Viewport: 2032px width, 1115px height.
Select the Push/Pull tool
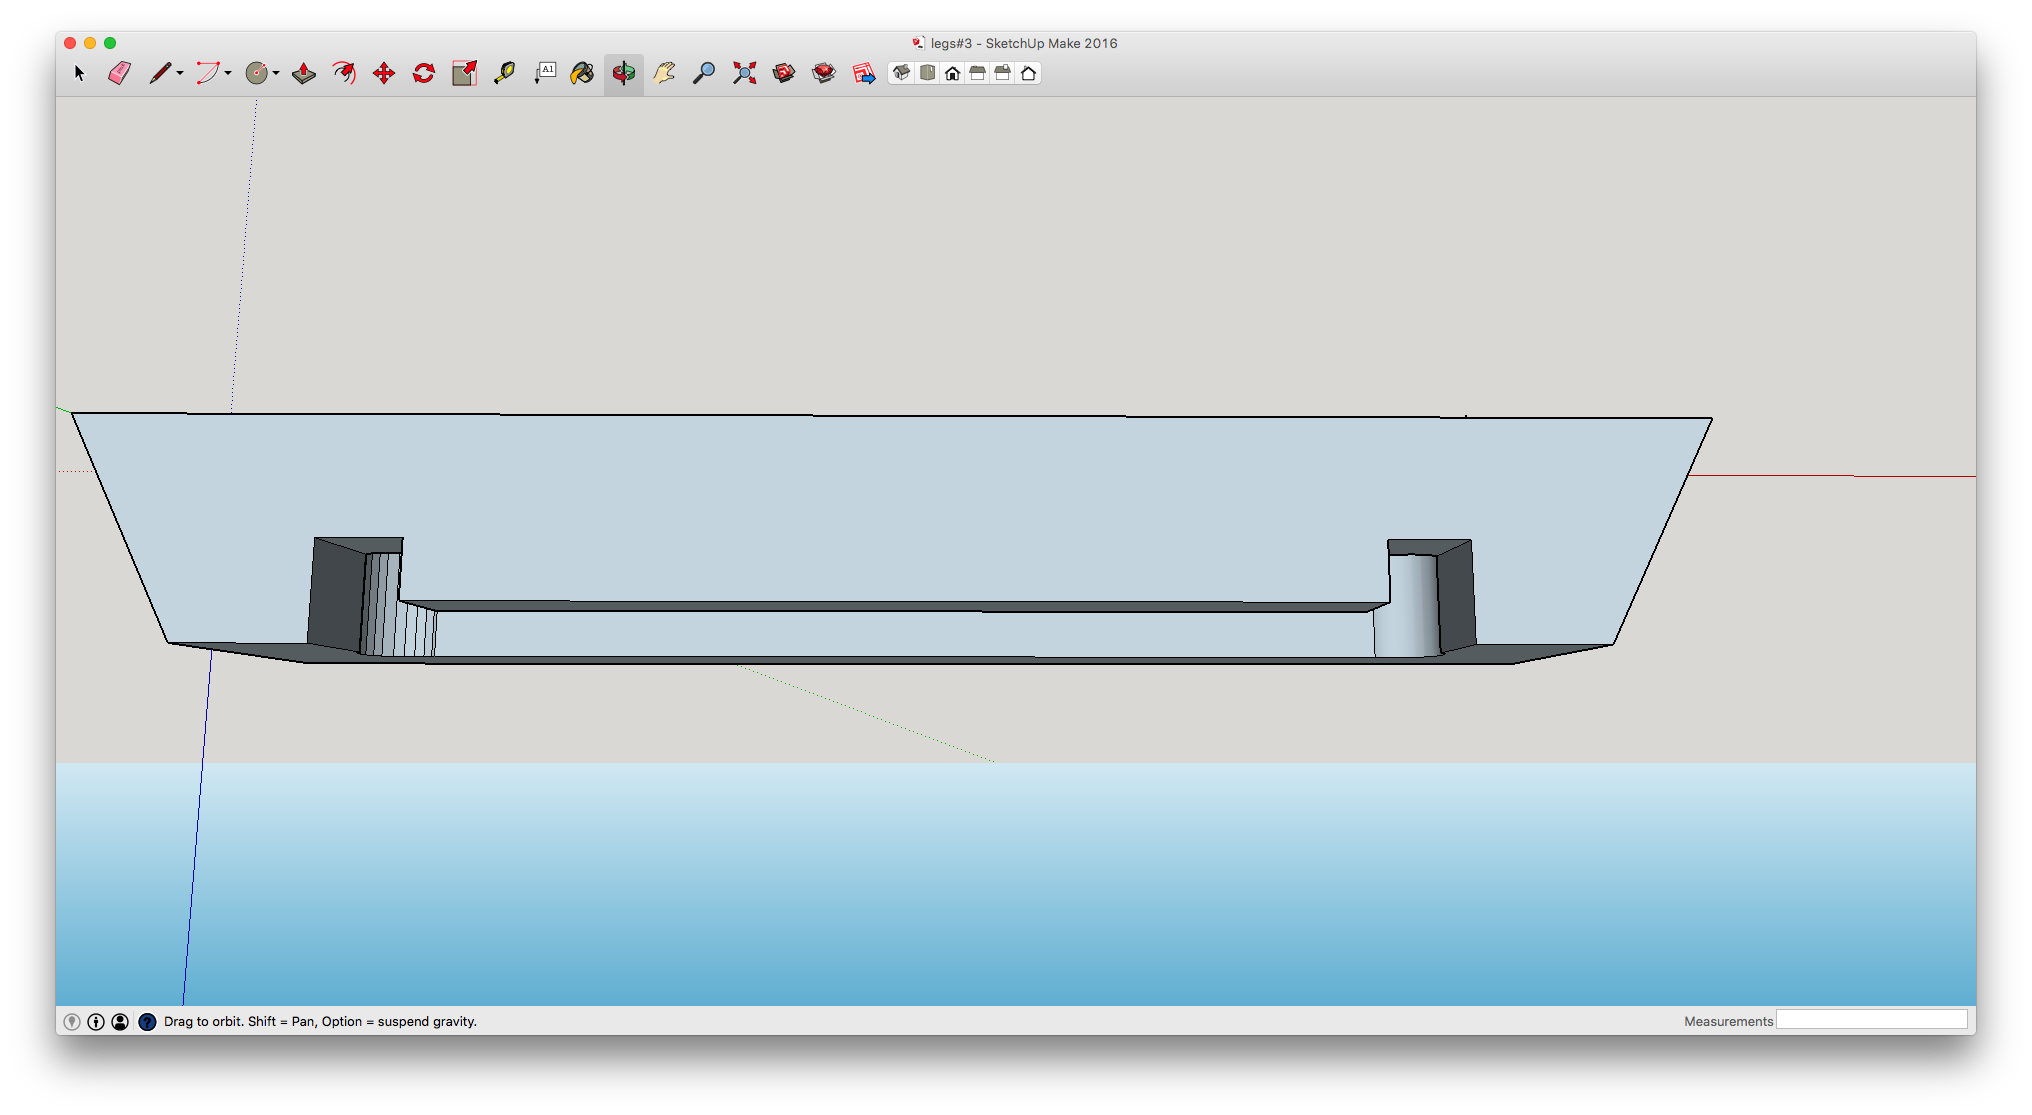coord(304,73)
